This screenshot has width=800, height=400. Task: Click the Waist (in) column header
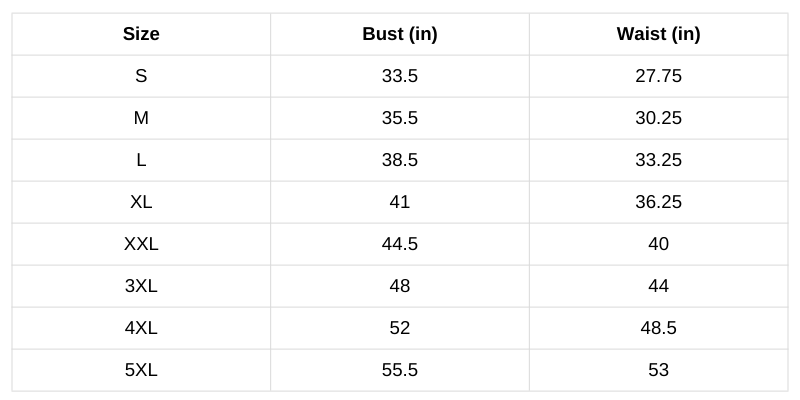pos(658,34)
